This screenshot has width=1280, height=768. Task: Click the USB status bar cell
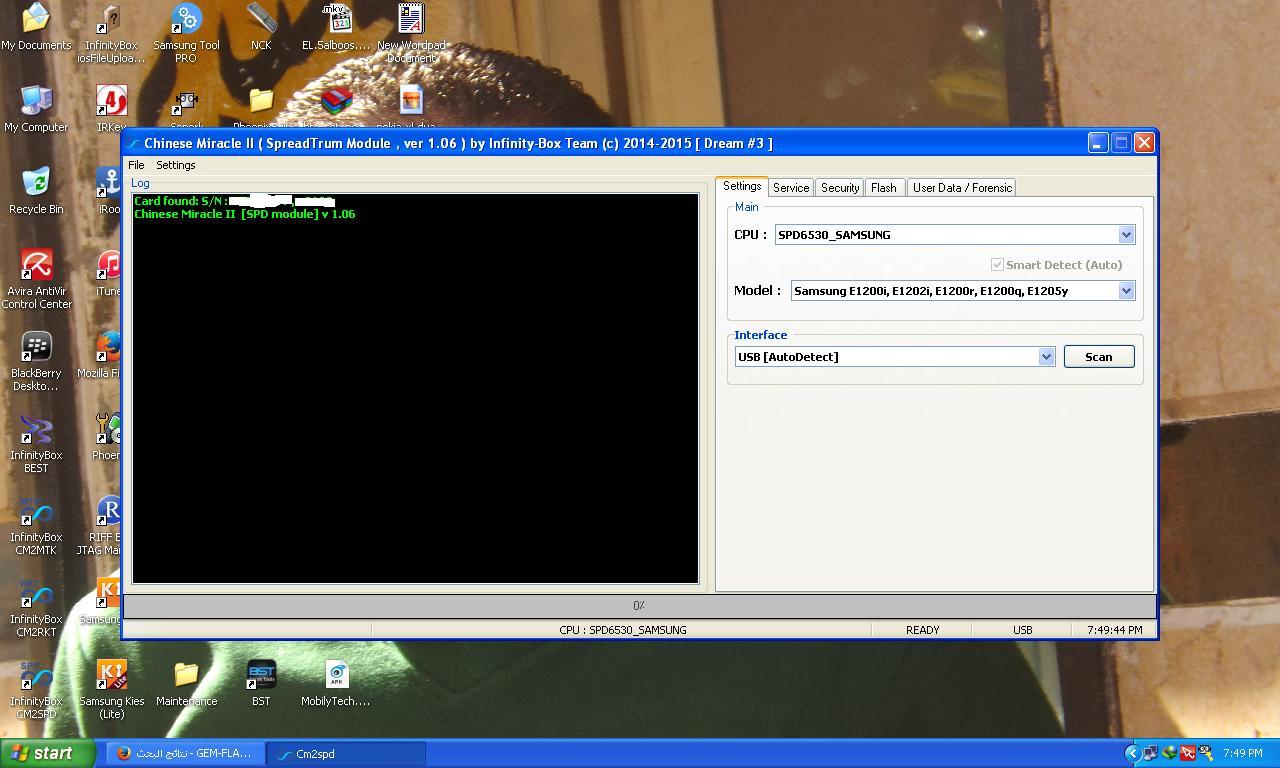(x=1023, y=630)
